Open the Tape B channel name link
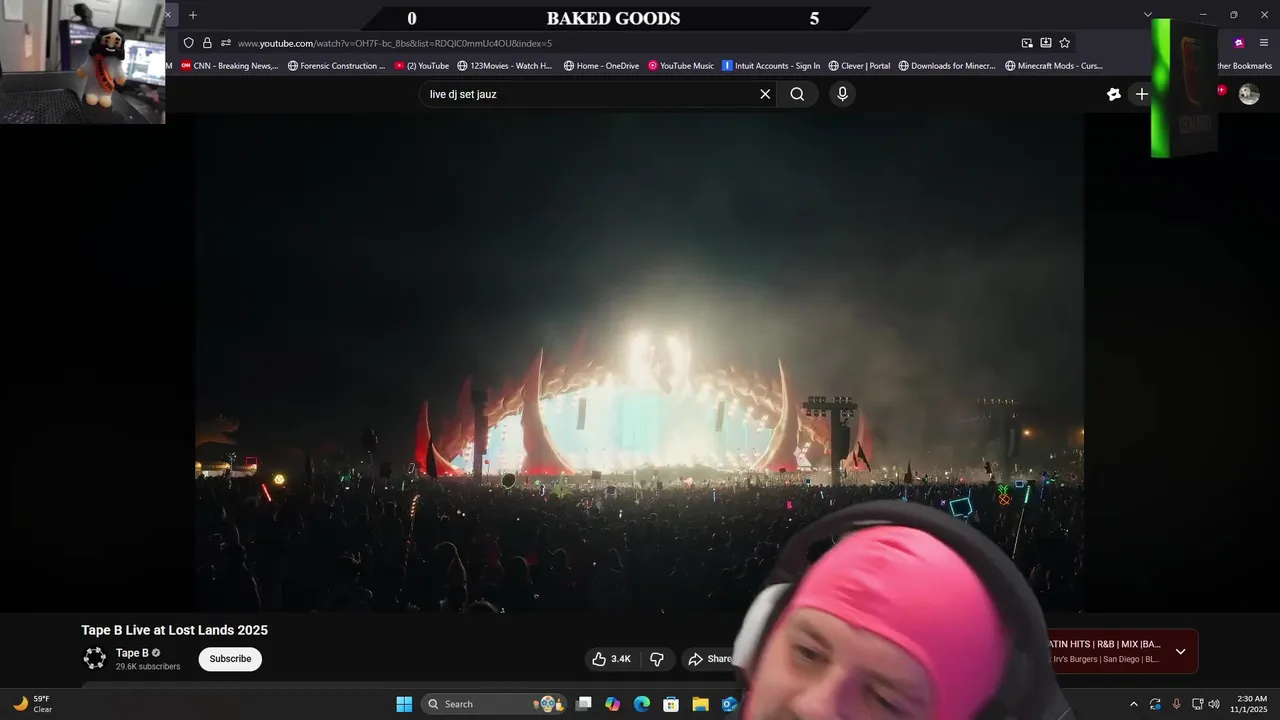The image size is (1280, 720). [x=132, y=653]
